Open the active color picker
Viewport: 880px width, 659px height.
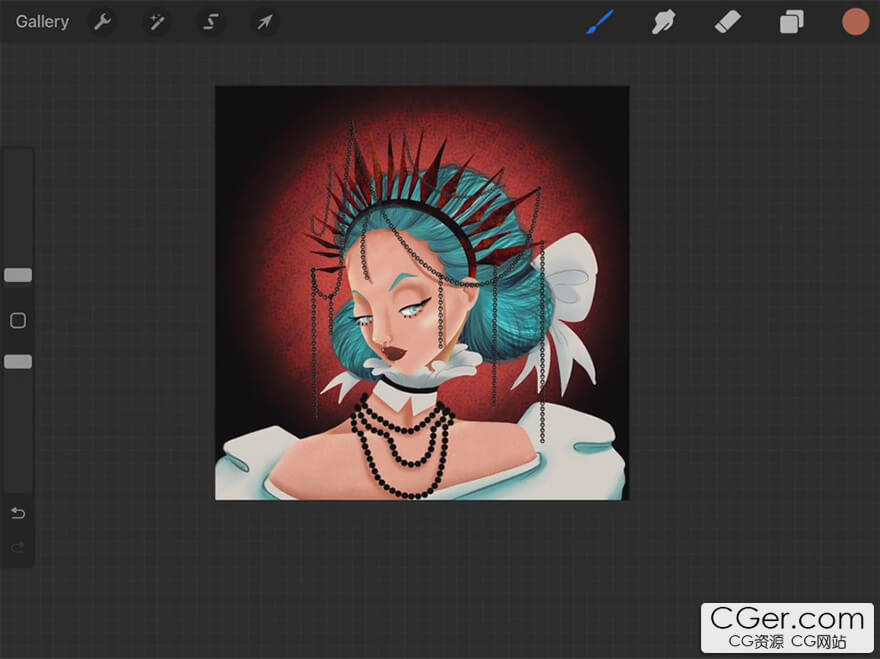coord(855,22)
